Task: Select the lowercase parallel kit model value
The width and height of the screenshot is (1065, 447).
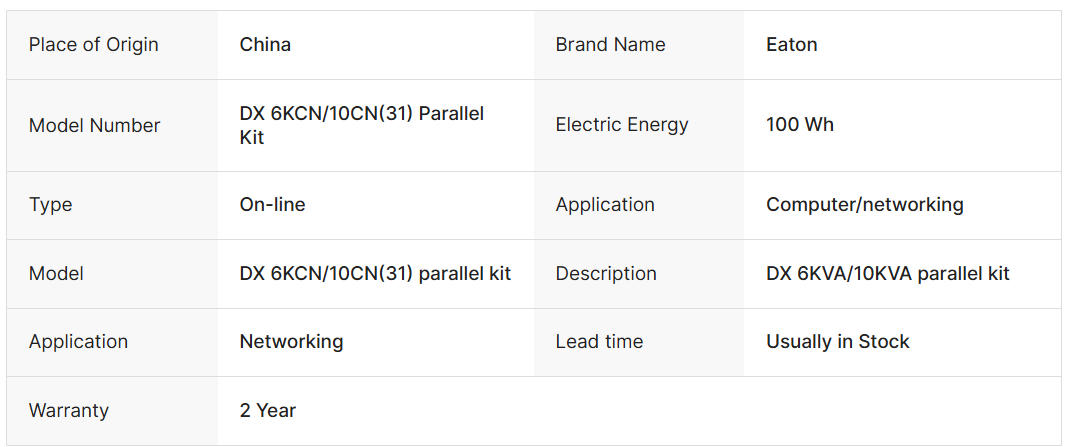Action: point(375,274)
